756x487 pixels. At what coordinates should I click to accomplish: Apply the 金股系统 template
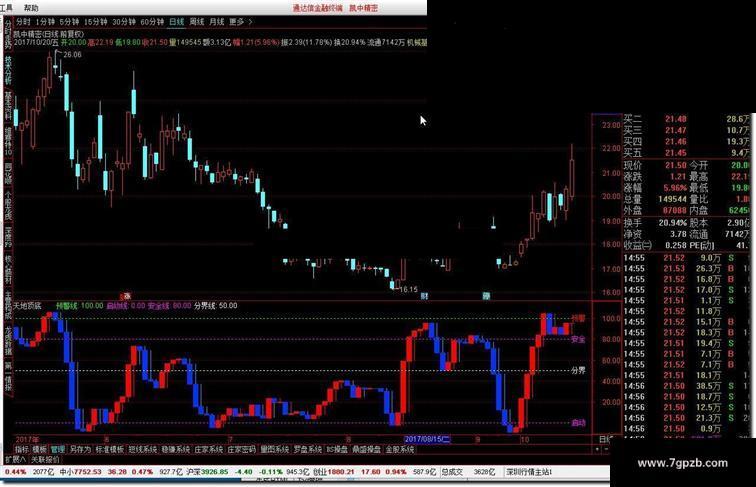400,449
